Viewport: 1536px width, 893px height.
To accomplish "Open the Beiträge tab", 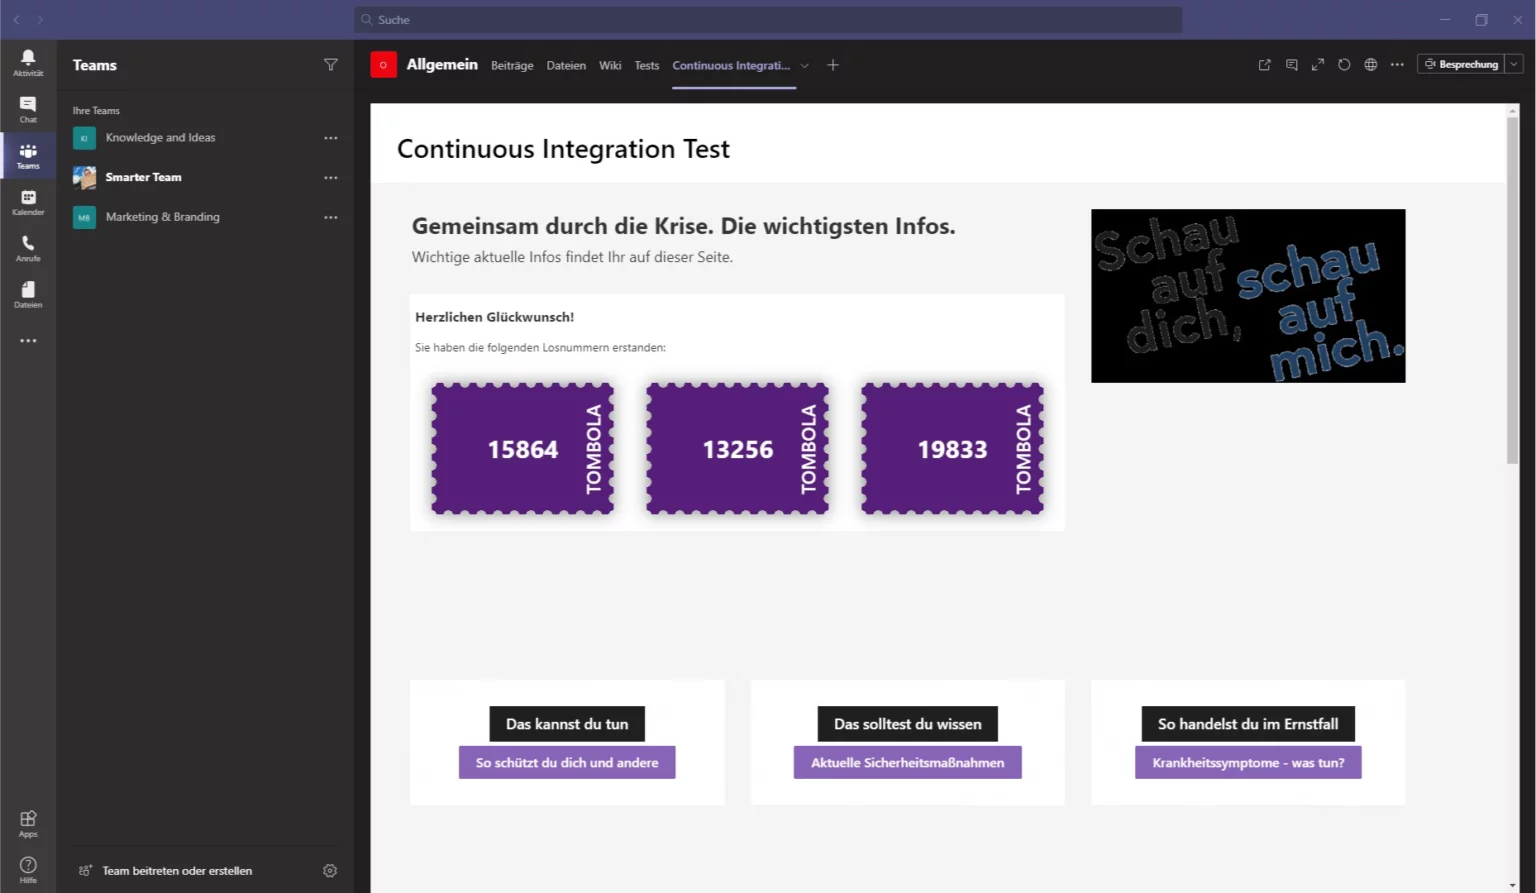I will pyautogui.click(x=512, y=65).
